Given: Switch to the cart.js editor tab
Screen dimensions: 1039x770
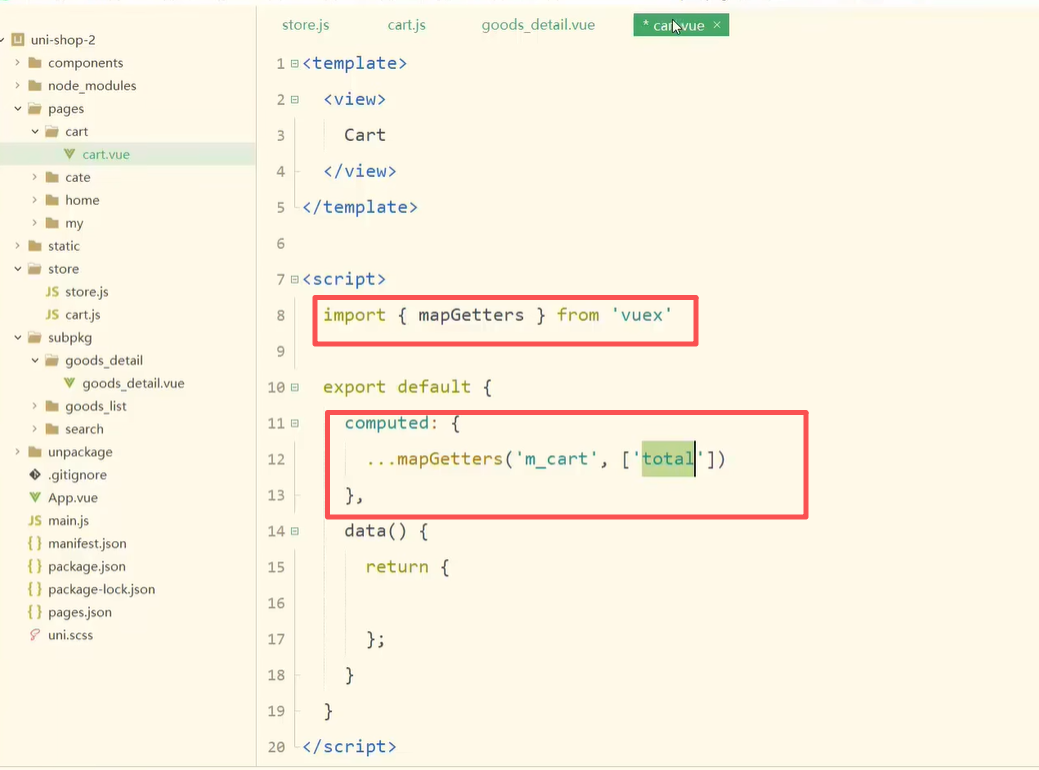Looking at the screenshot, I should [406, 25].
